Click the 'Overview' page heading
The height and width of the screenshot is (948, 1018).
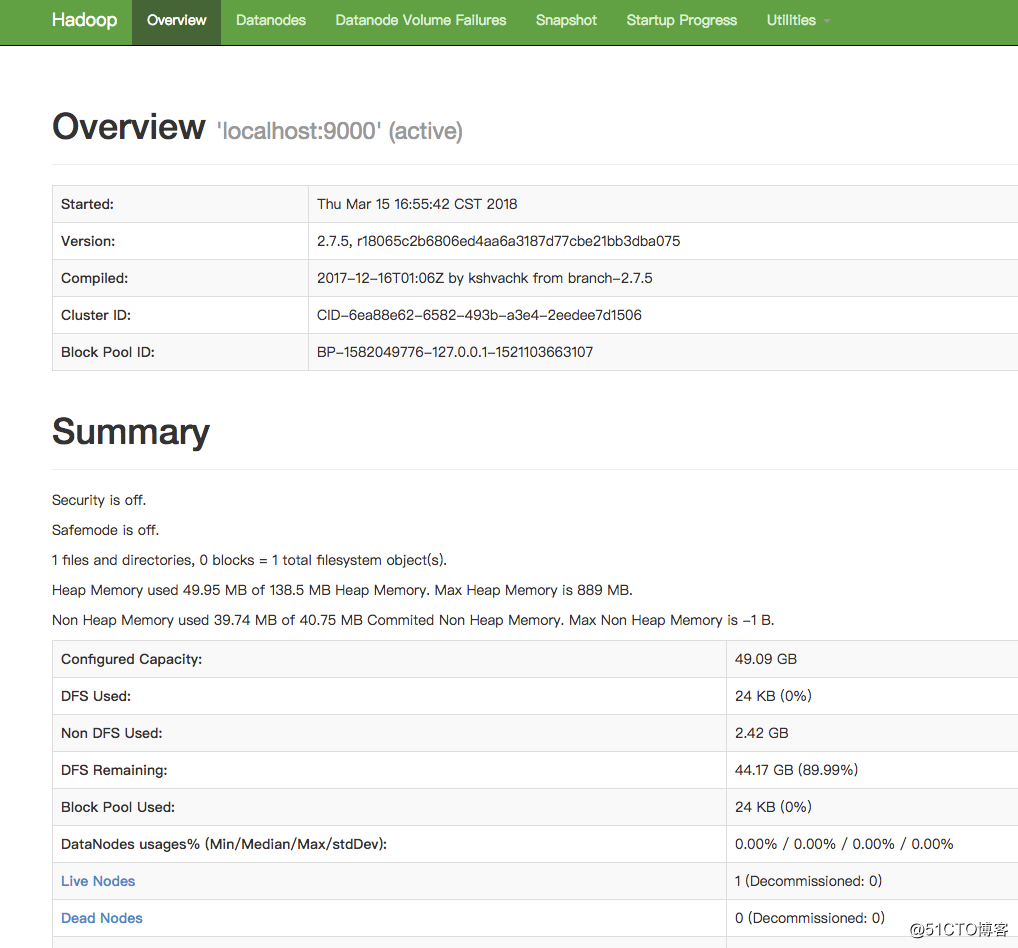(x=129, y=127)
